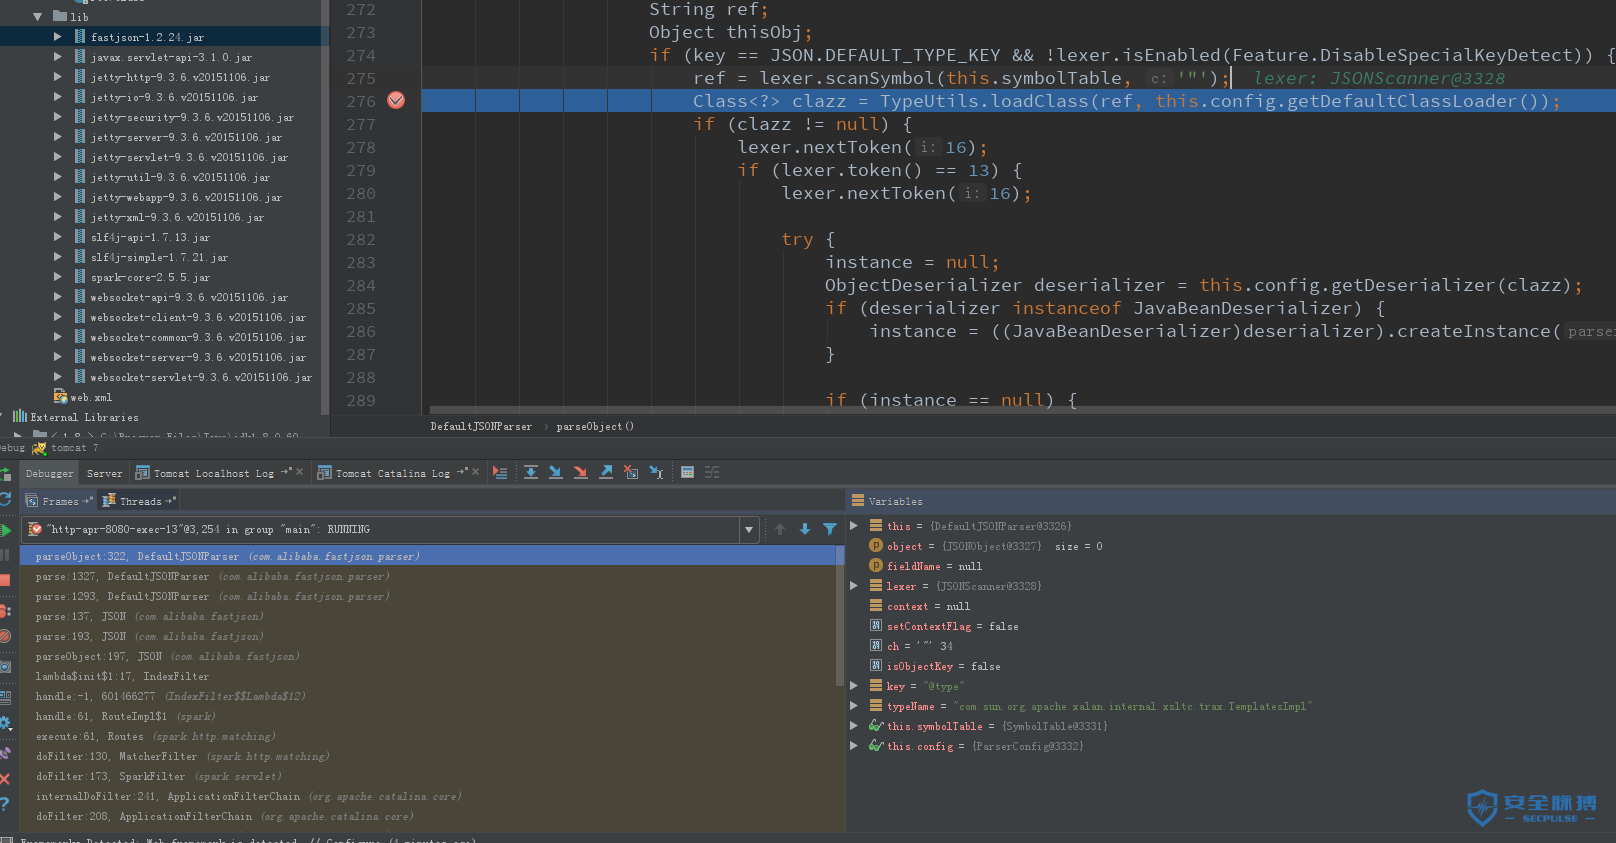The width and height of the screenshot is (1616, 843).
Task: Click the Help question mark icon
Action: (5, 803)
